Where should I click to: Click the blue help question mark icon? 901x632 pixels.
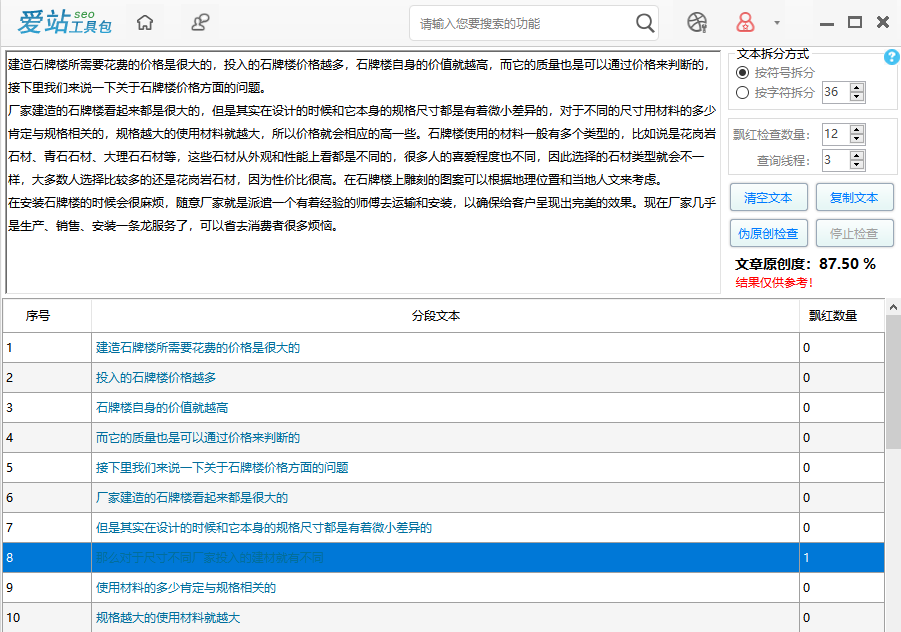[x=892, y=57]
